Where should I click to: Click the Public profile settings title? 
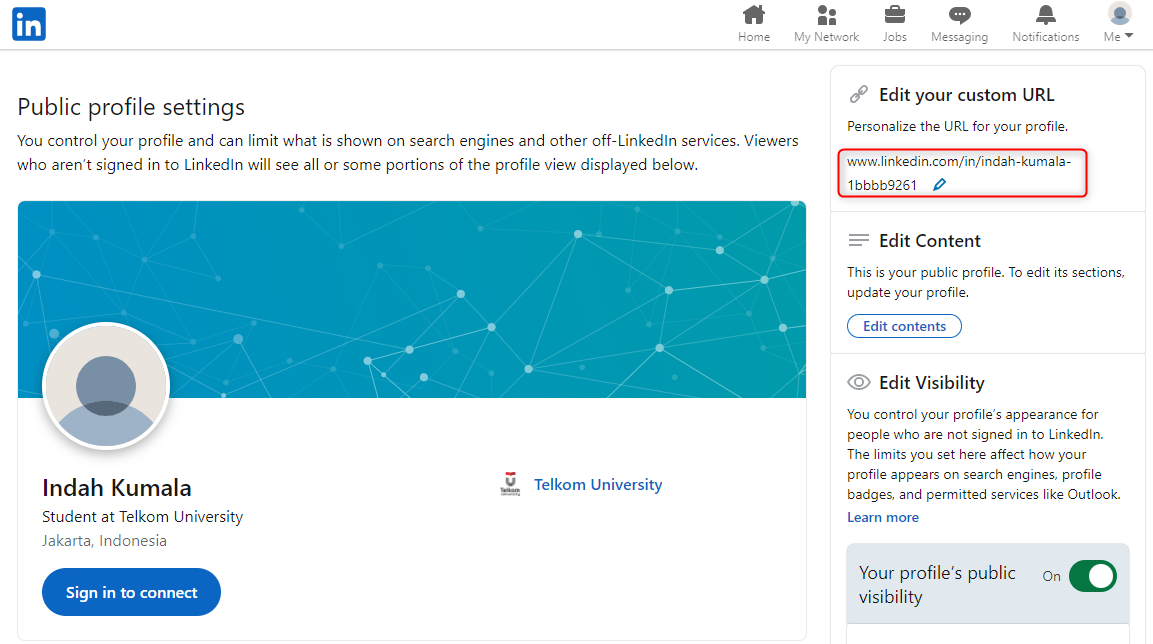point(131,107)
